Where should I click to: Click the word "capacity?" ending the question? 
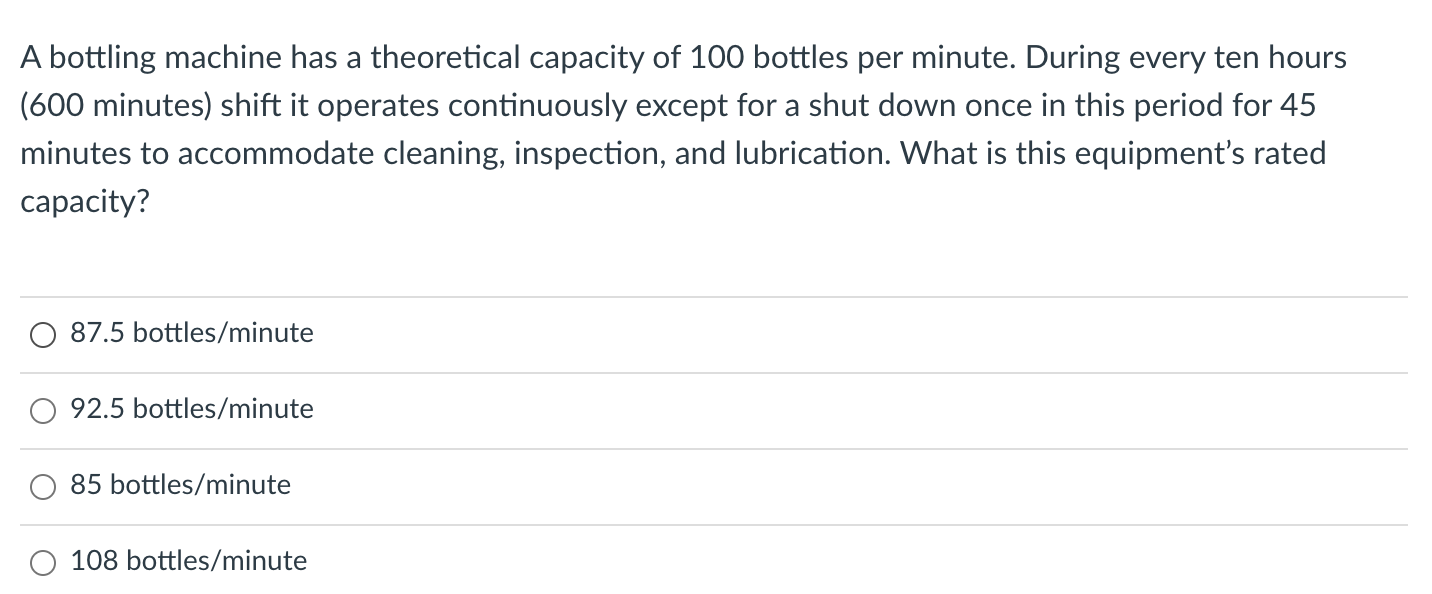click(x=85, y=203)
